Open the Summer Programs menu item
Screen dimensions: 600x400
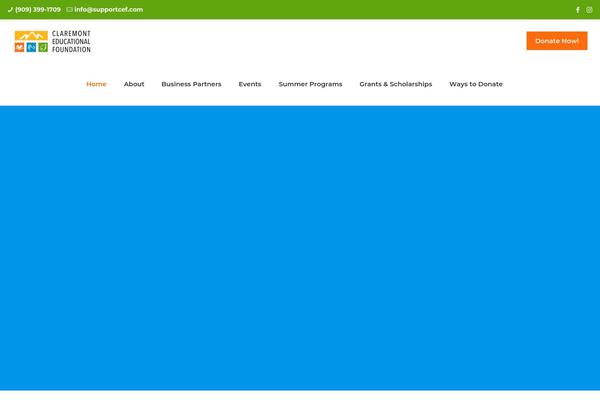[310, 84]
